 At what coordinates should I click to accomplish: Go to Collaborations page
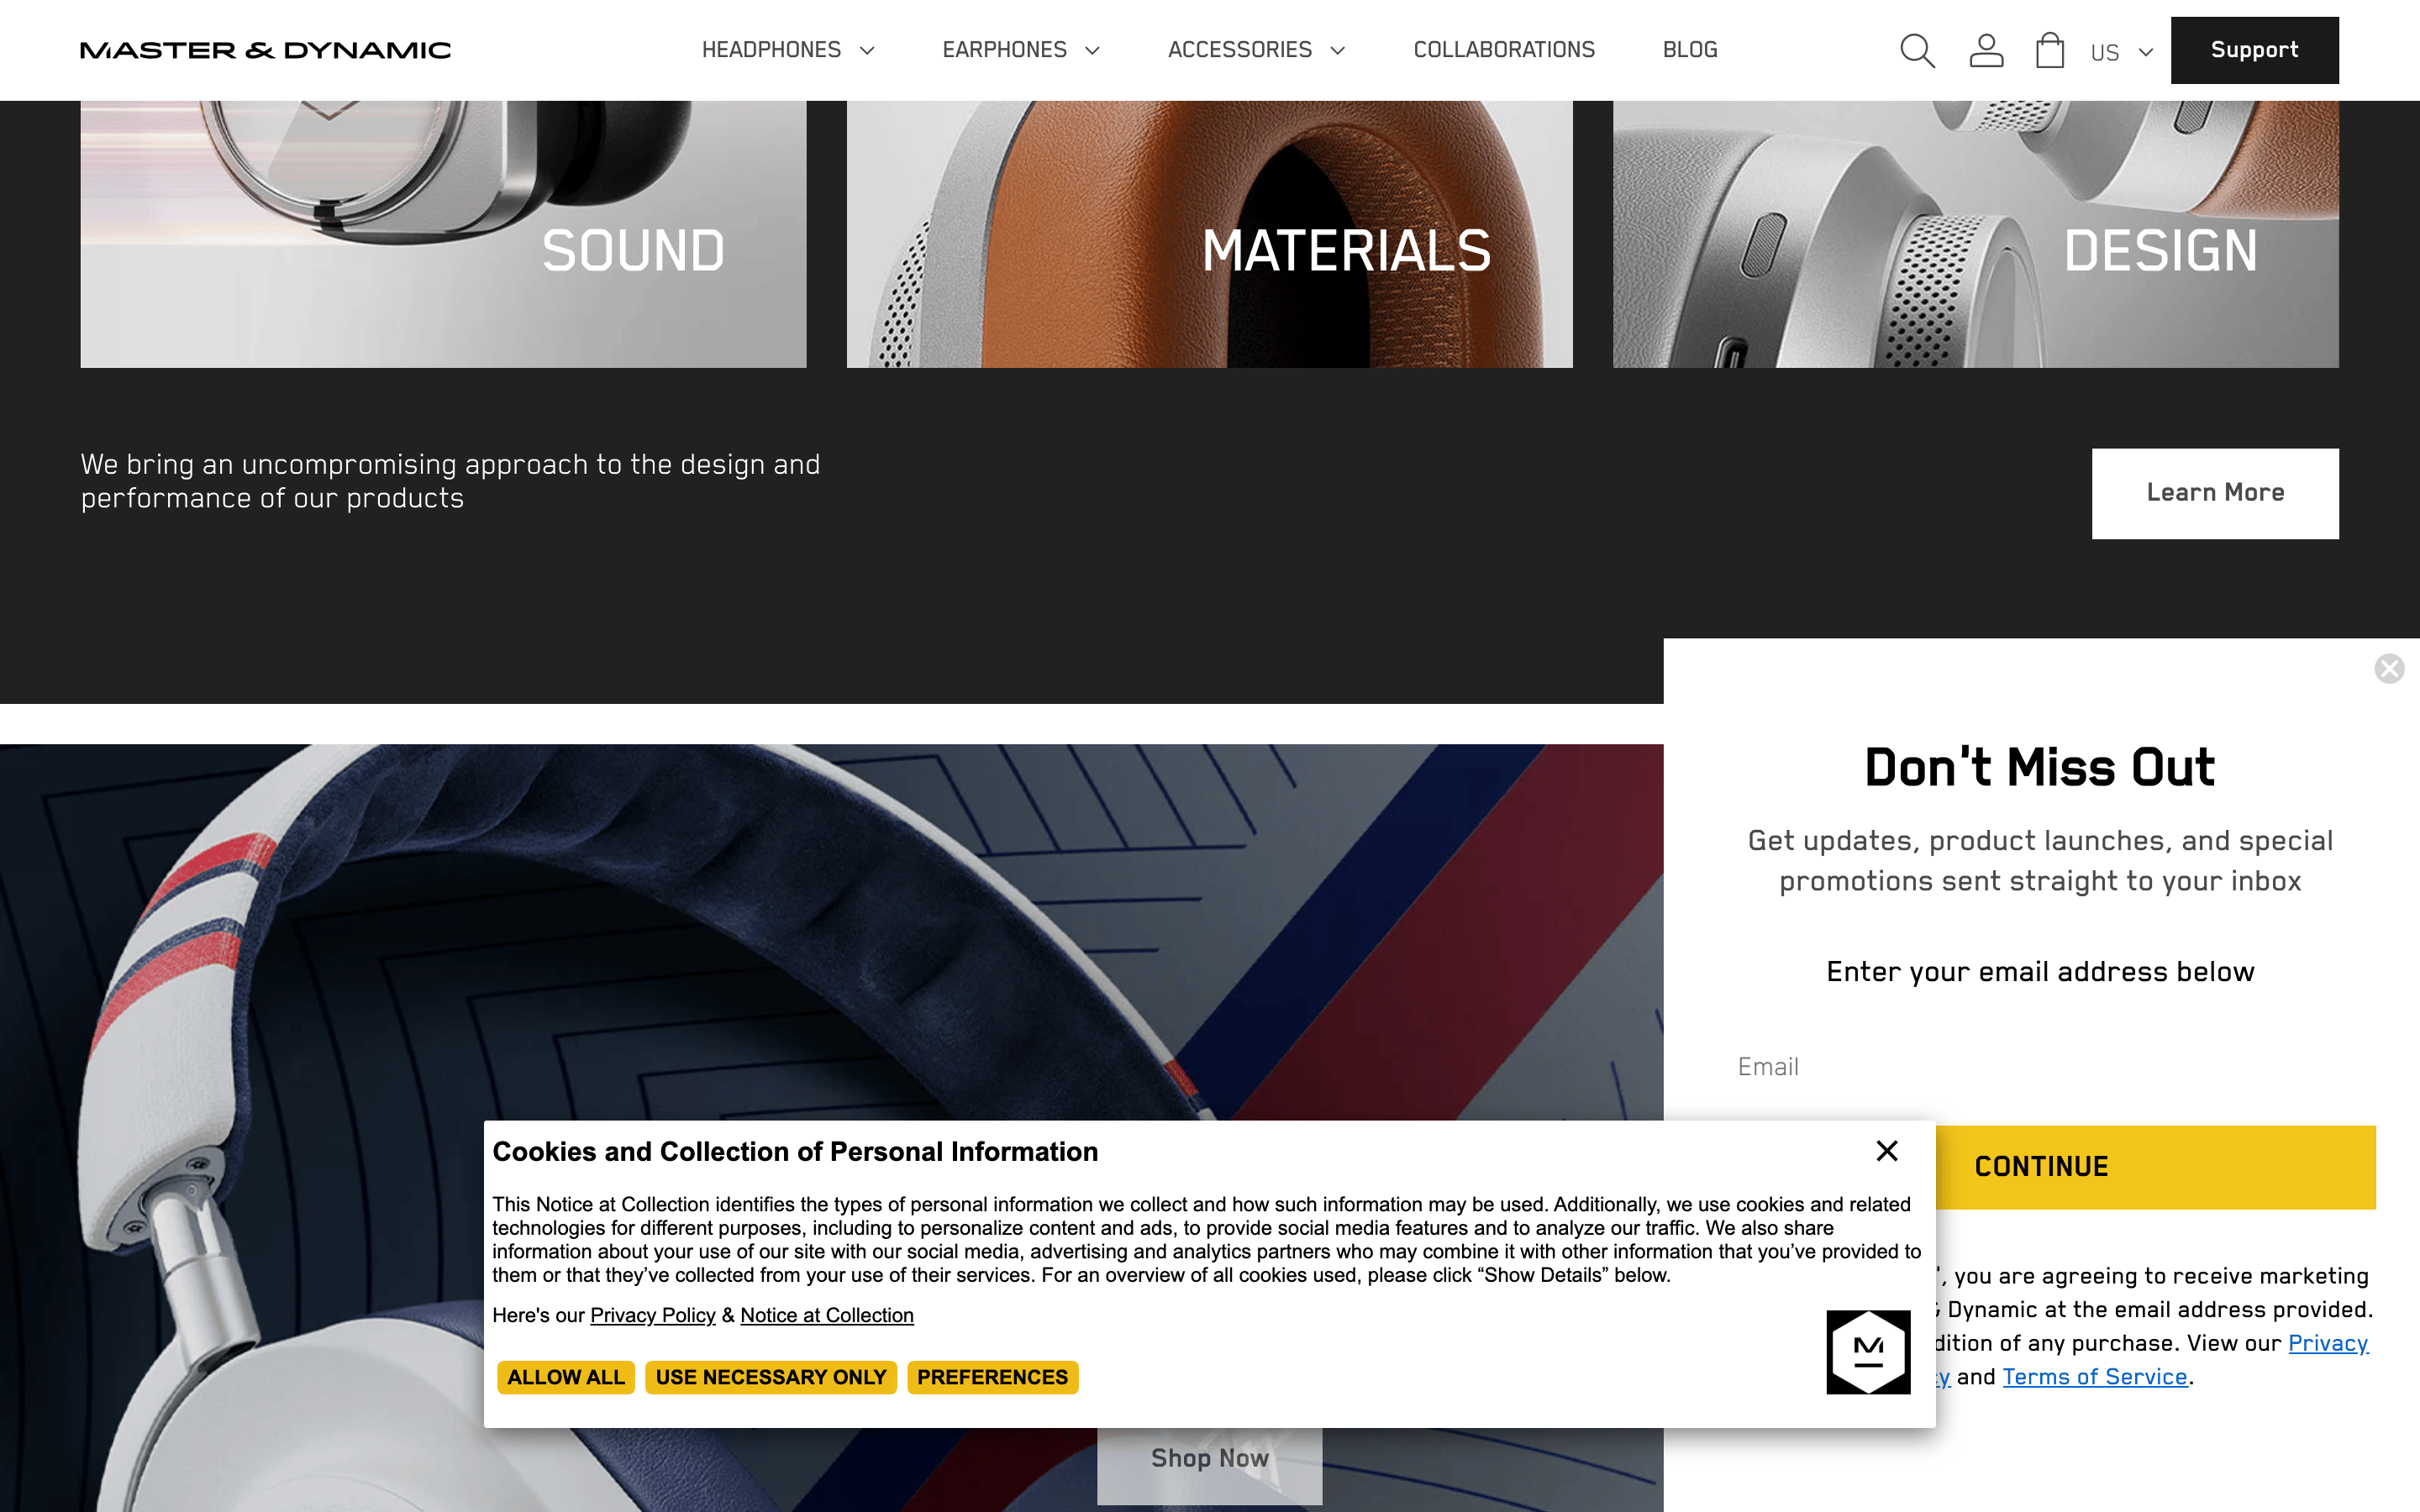click(x=1504, y=50)
